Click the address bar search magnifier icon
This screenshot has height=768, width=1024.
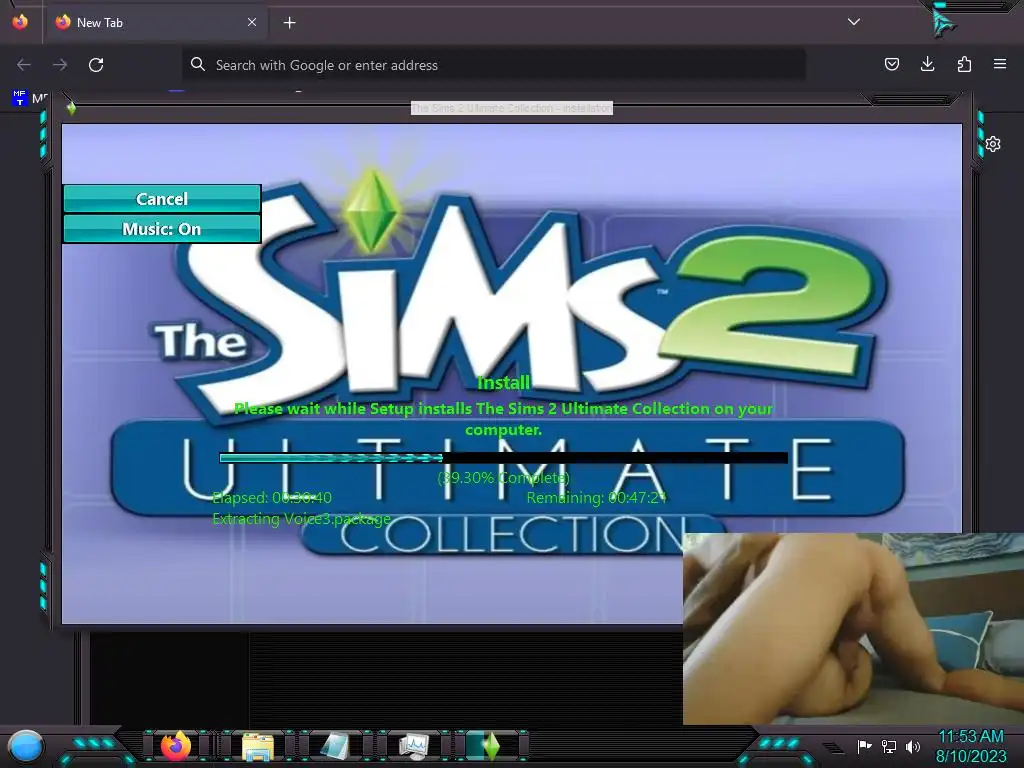pyautogui.click(x=198, y=64)
